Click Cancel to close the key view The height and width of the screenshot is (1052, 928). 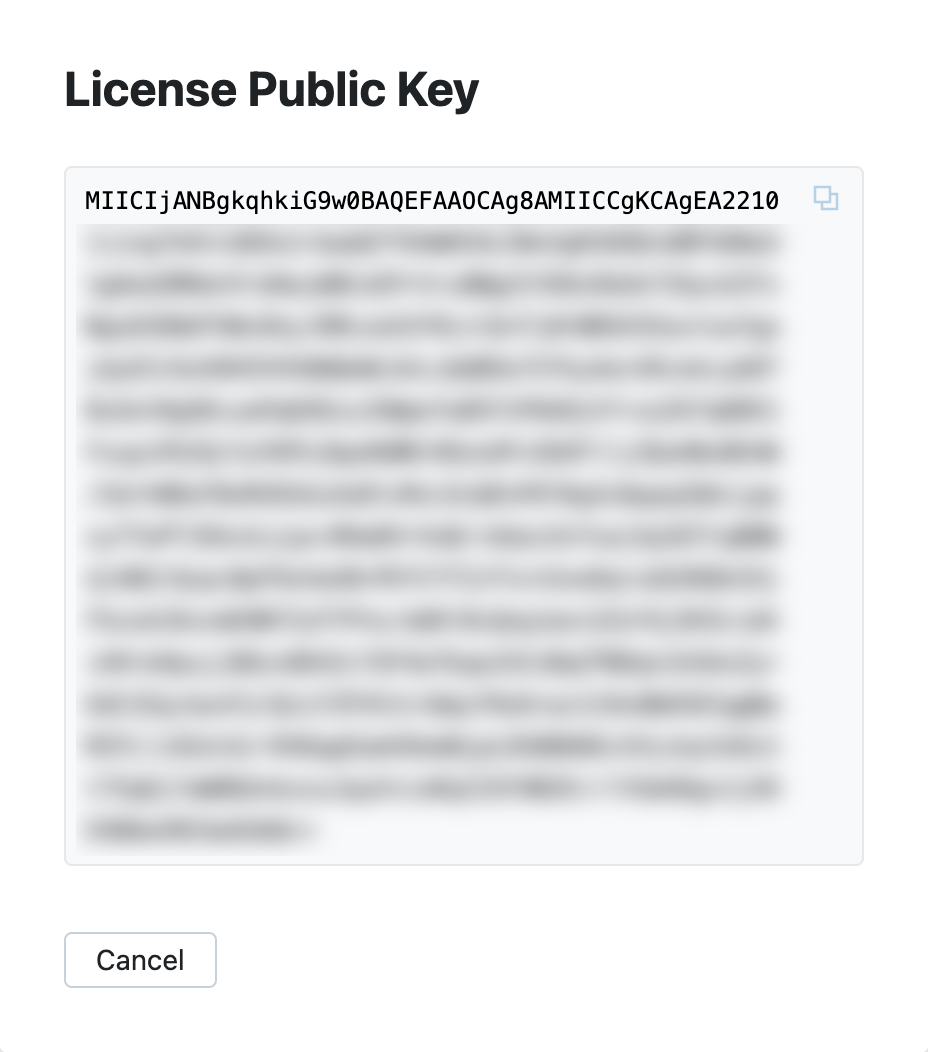pos(140,960)
